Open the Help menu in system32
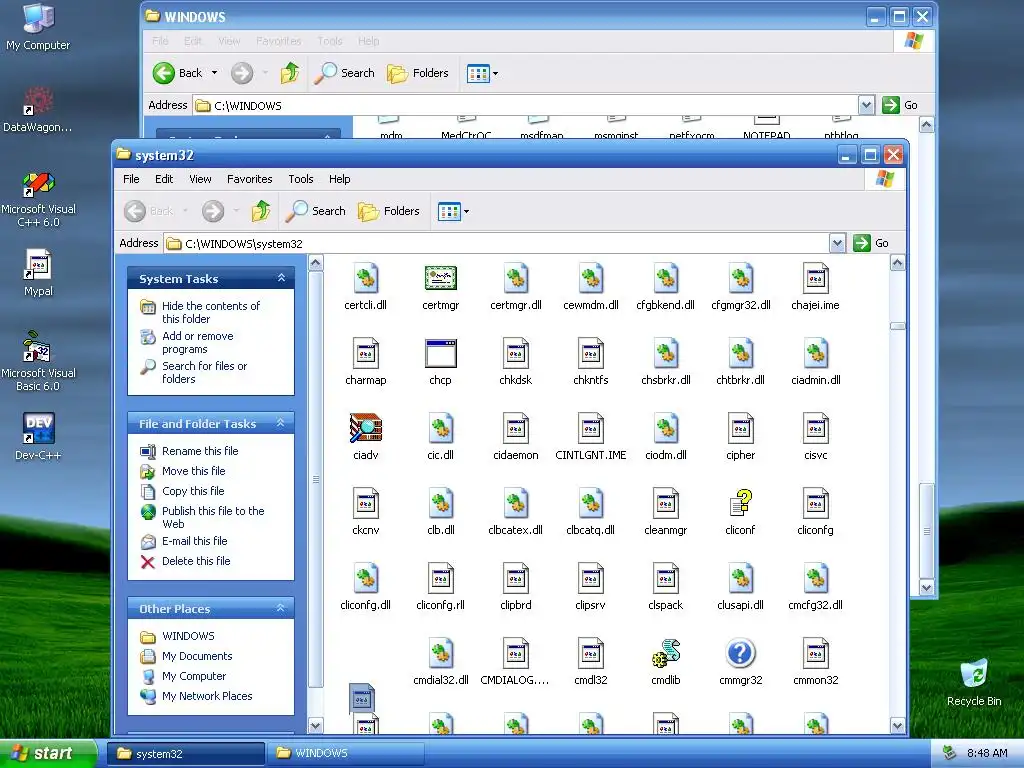 click(x=340, y=179)
